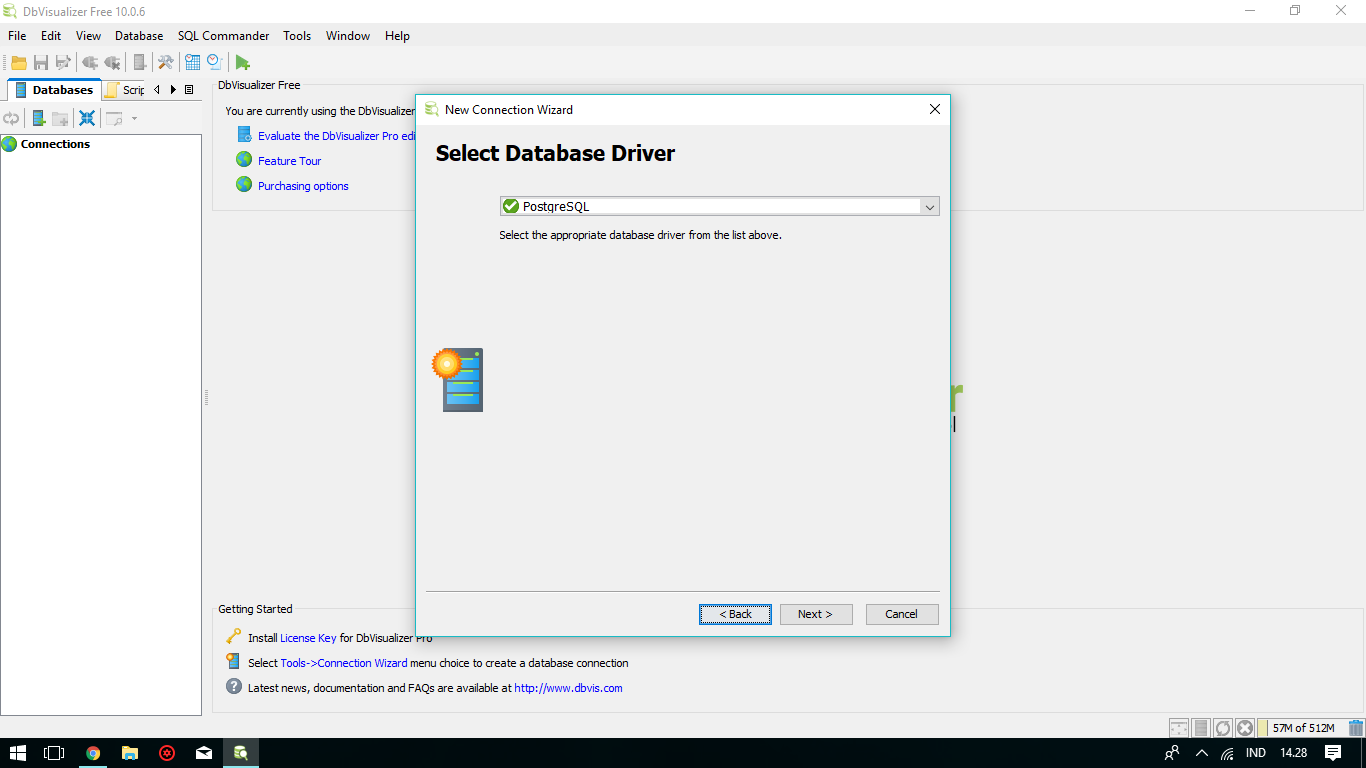Open File Explorer from the taskbar
Viewport: 1366px width, 768px height.
(x=130, y=753)
